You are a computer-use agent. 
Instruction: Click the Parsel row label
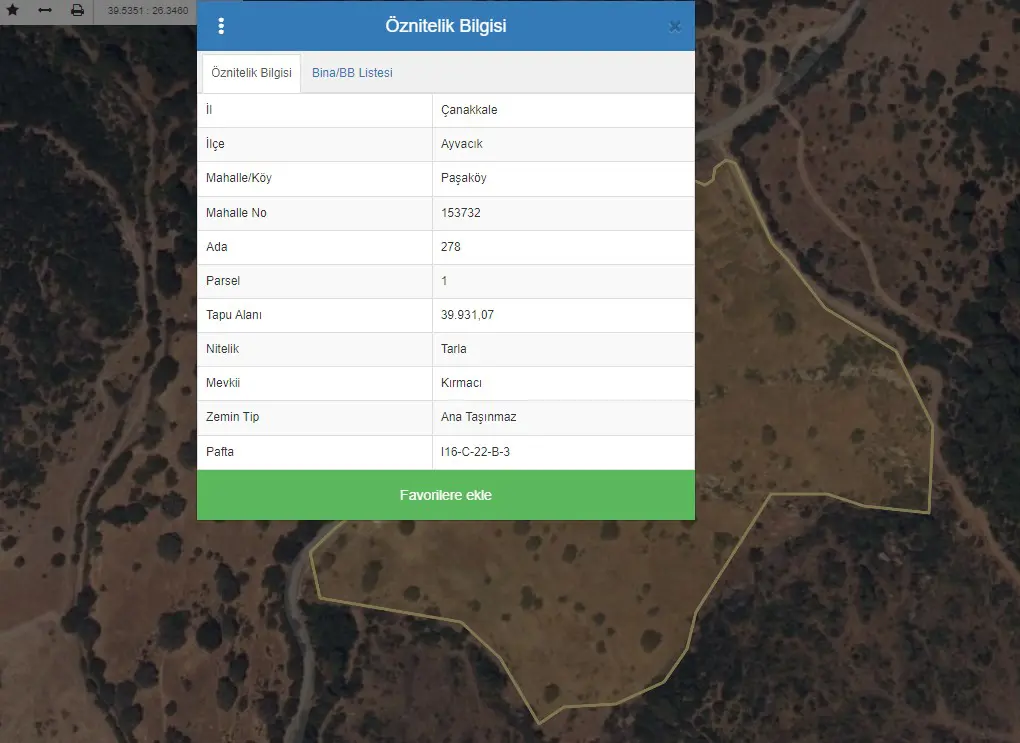[x=222, y=281]
